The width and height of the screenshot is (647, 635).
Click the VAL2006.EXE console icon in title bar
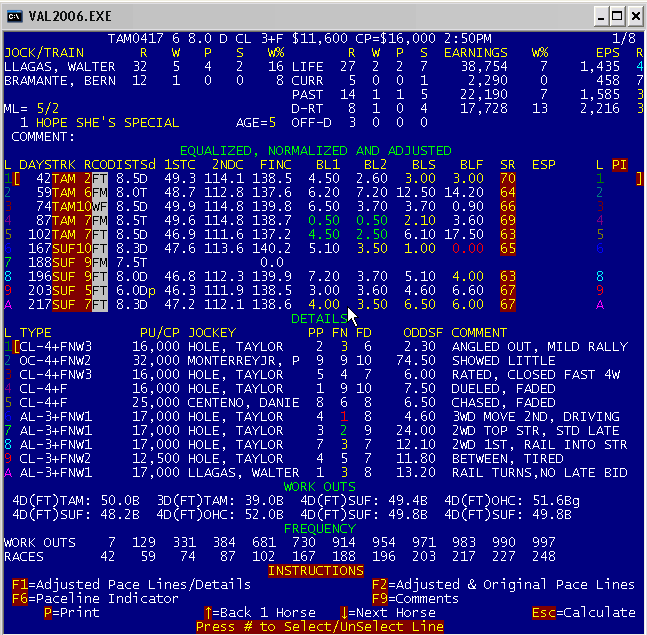pyautogui.click(x=14, y=16)
